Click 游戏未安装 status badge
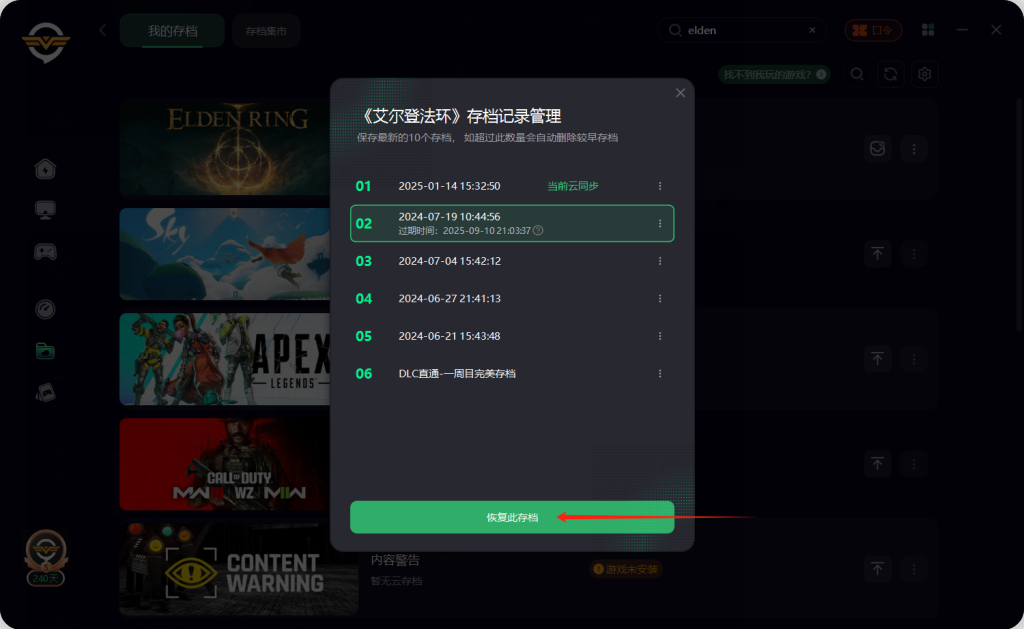The height and width of the screenshot is (629, 1024). pyautogui.click(x=626, y=570)
